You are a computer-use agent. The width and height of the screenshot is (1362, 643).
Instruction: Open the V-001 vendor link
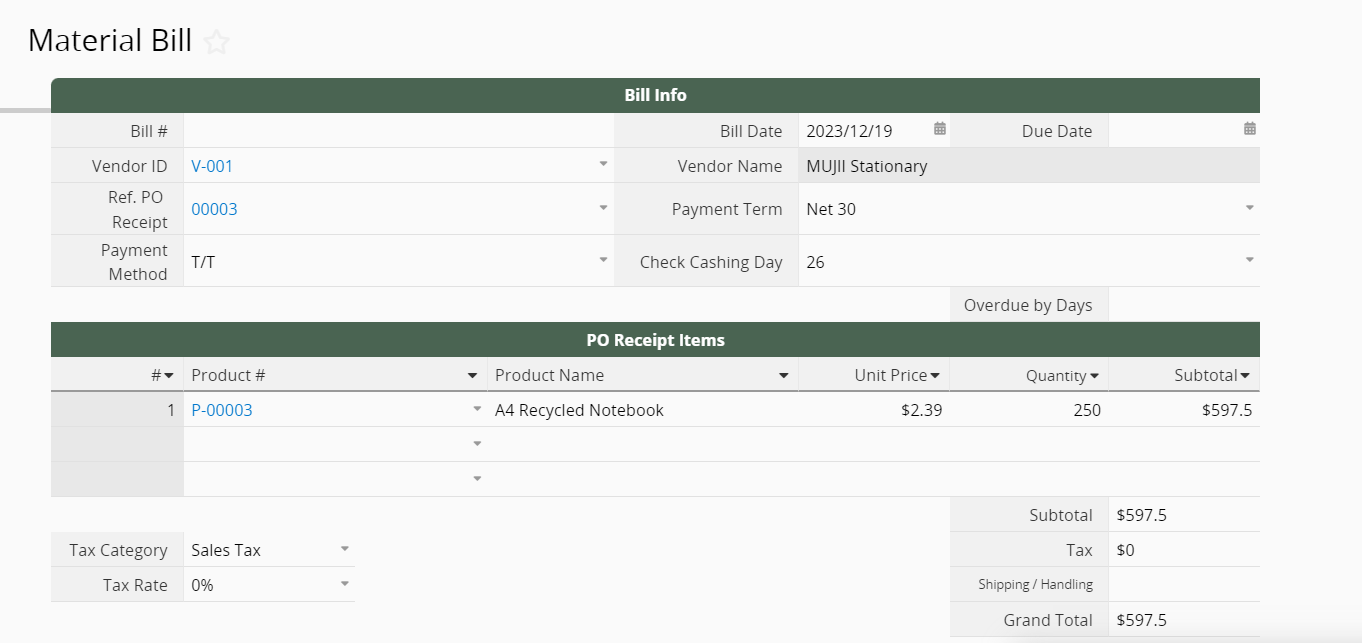coord(212,167)
